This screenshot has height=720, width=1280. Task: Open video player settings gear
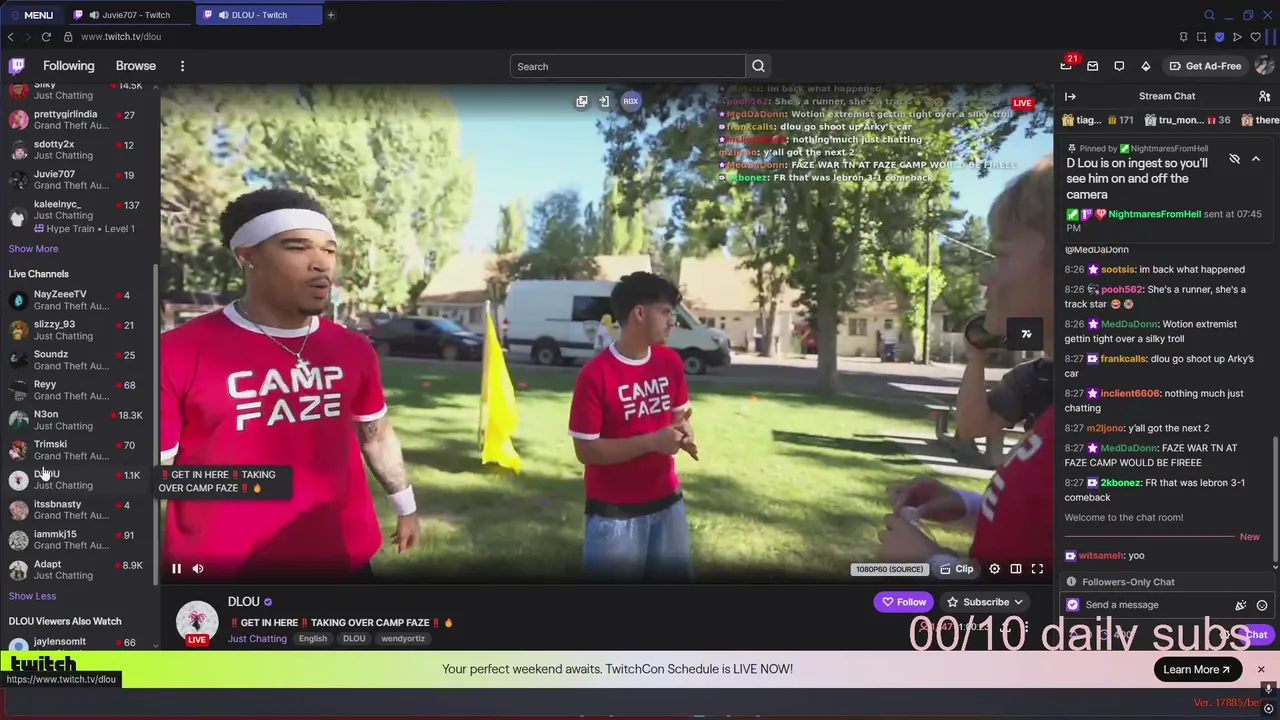[994, 569]
